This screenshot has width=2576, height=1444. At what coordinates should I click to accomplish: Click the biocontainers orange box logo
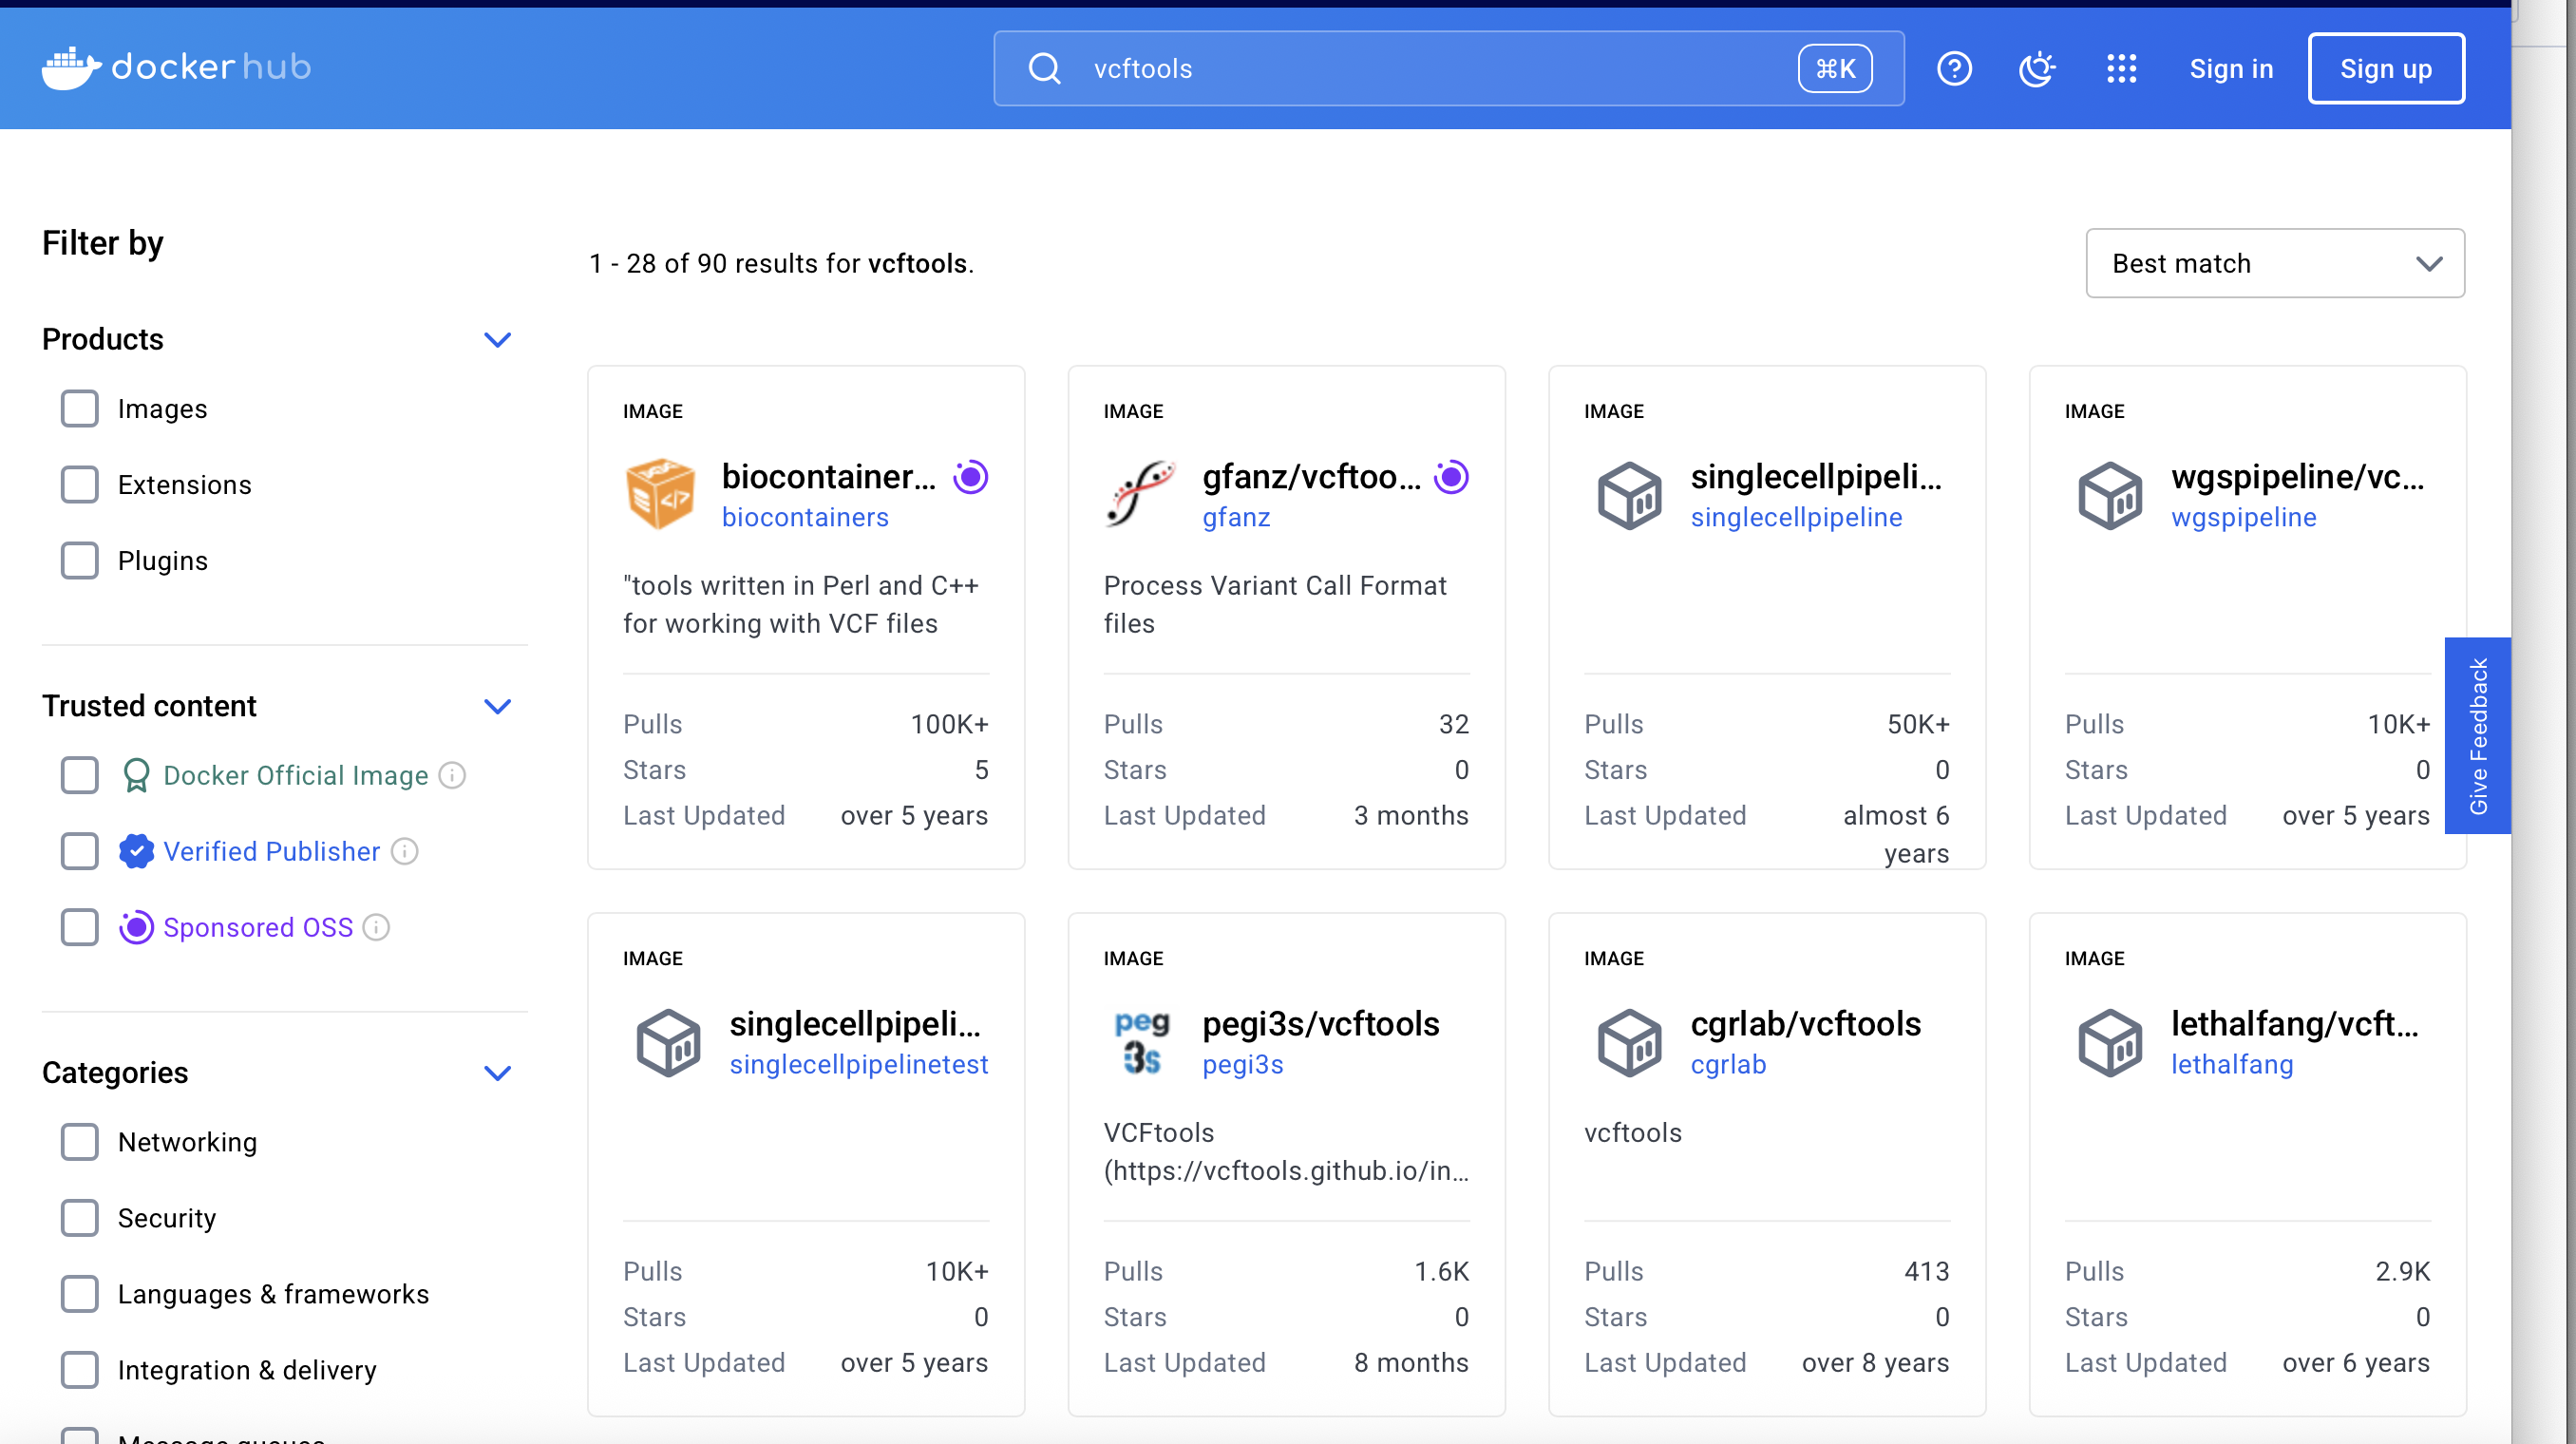pyautogui.click(x=660, y=494)
